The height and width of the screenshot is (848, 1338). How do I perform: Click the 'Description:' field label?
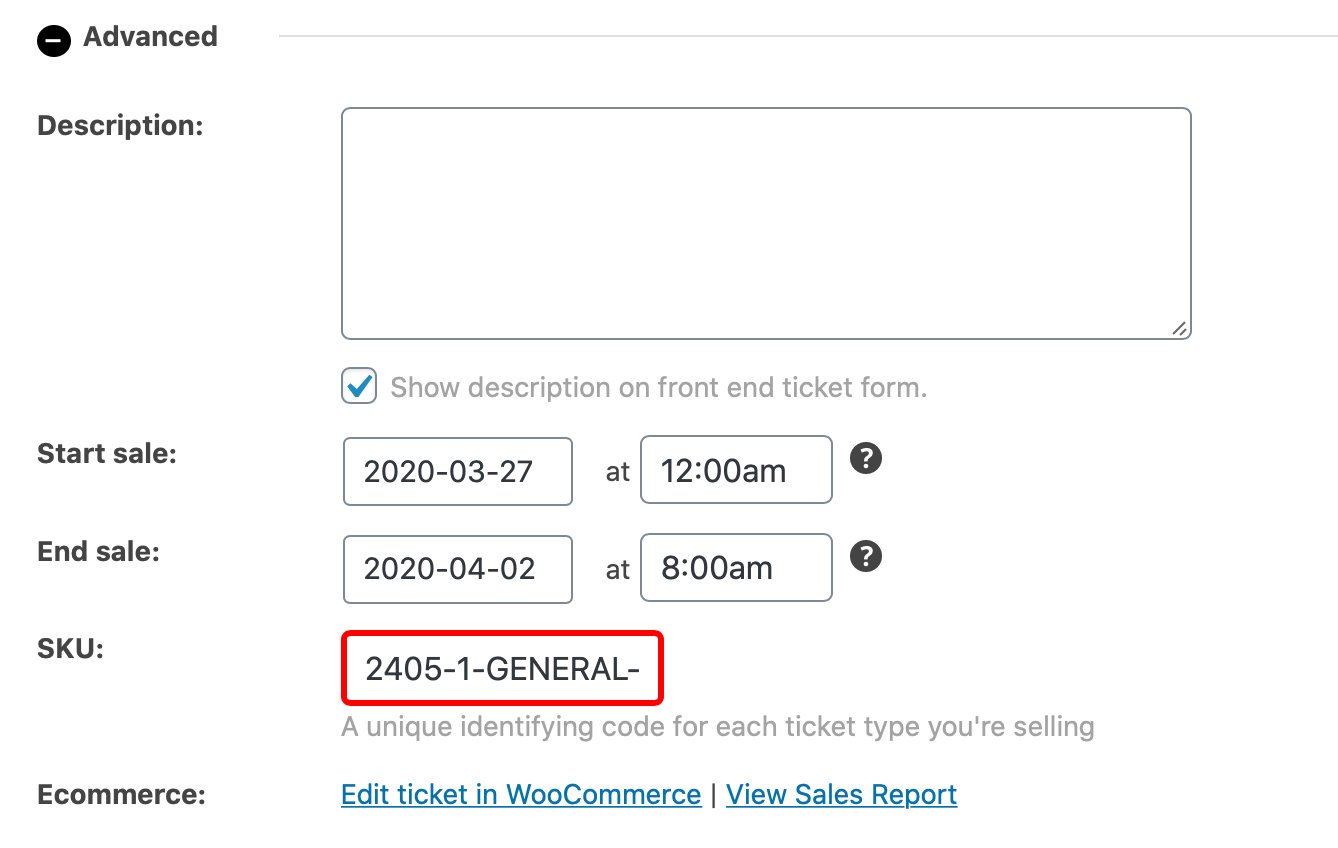[x=120, y=126]
